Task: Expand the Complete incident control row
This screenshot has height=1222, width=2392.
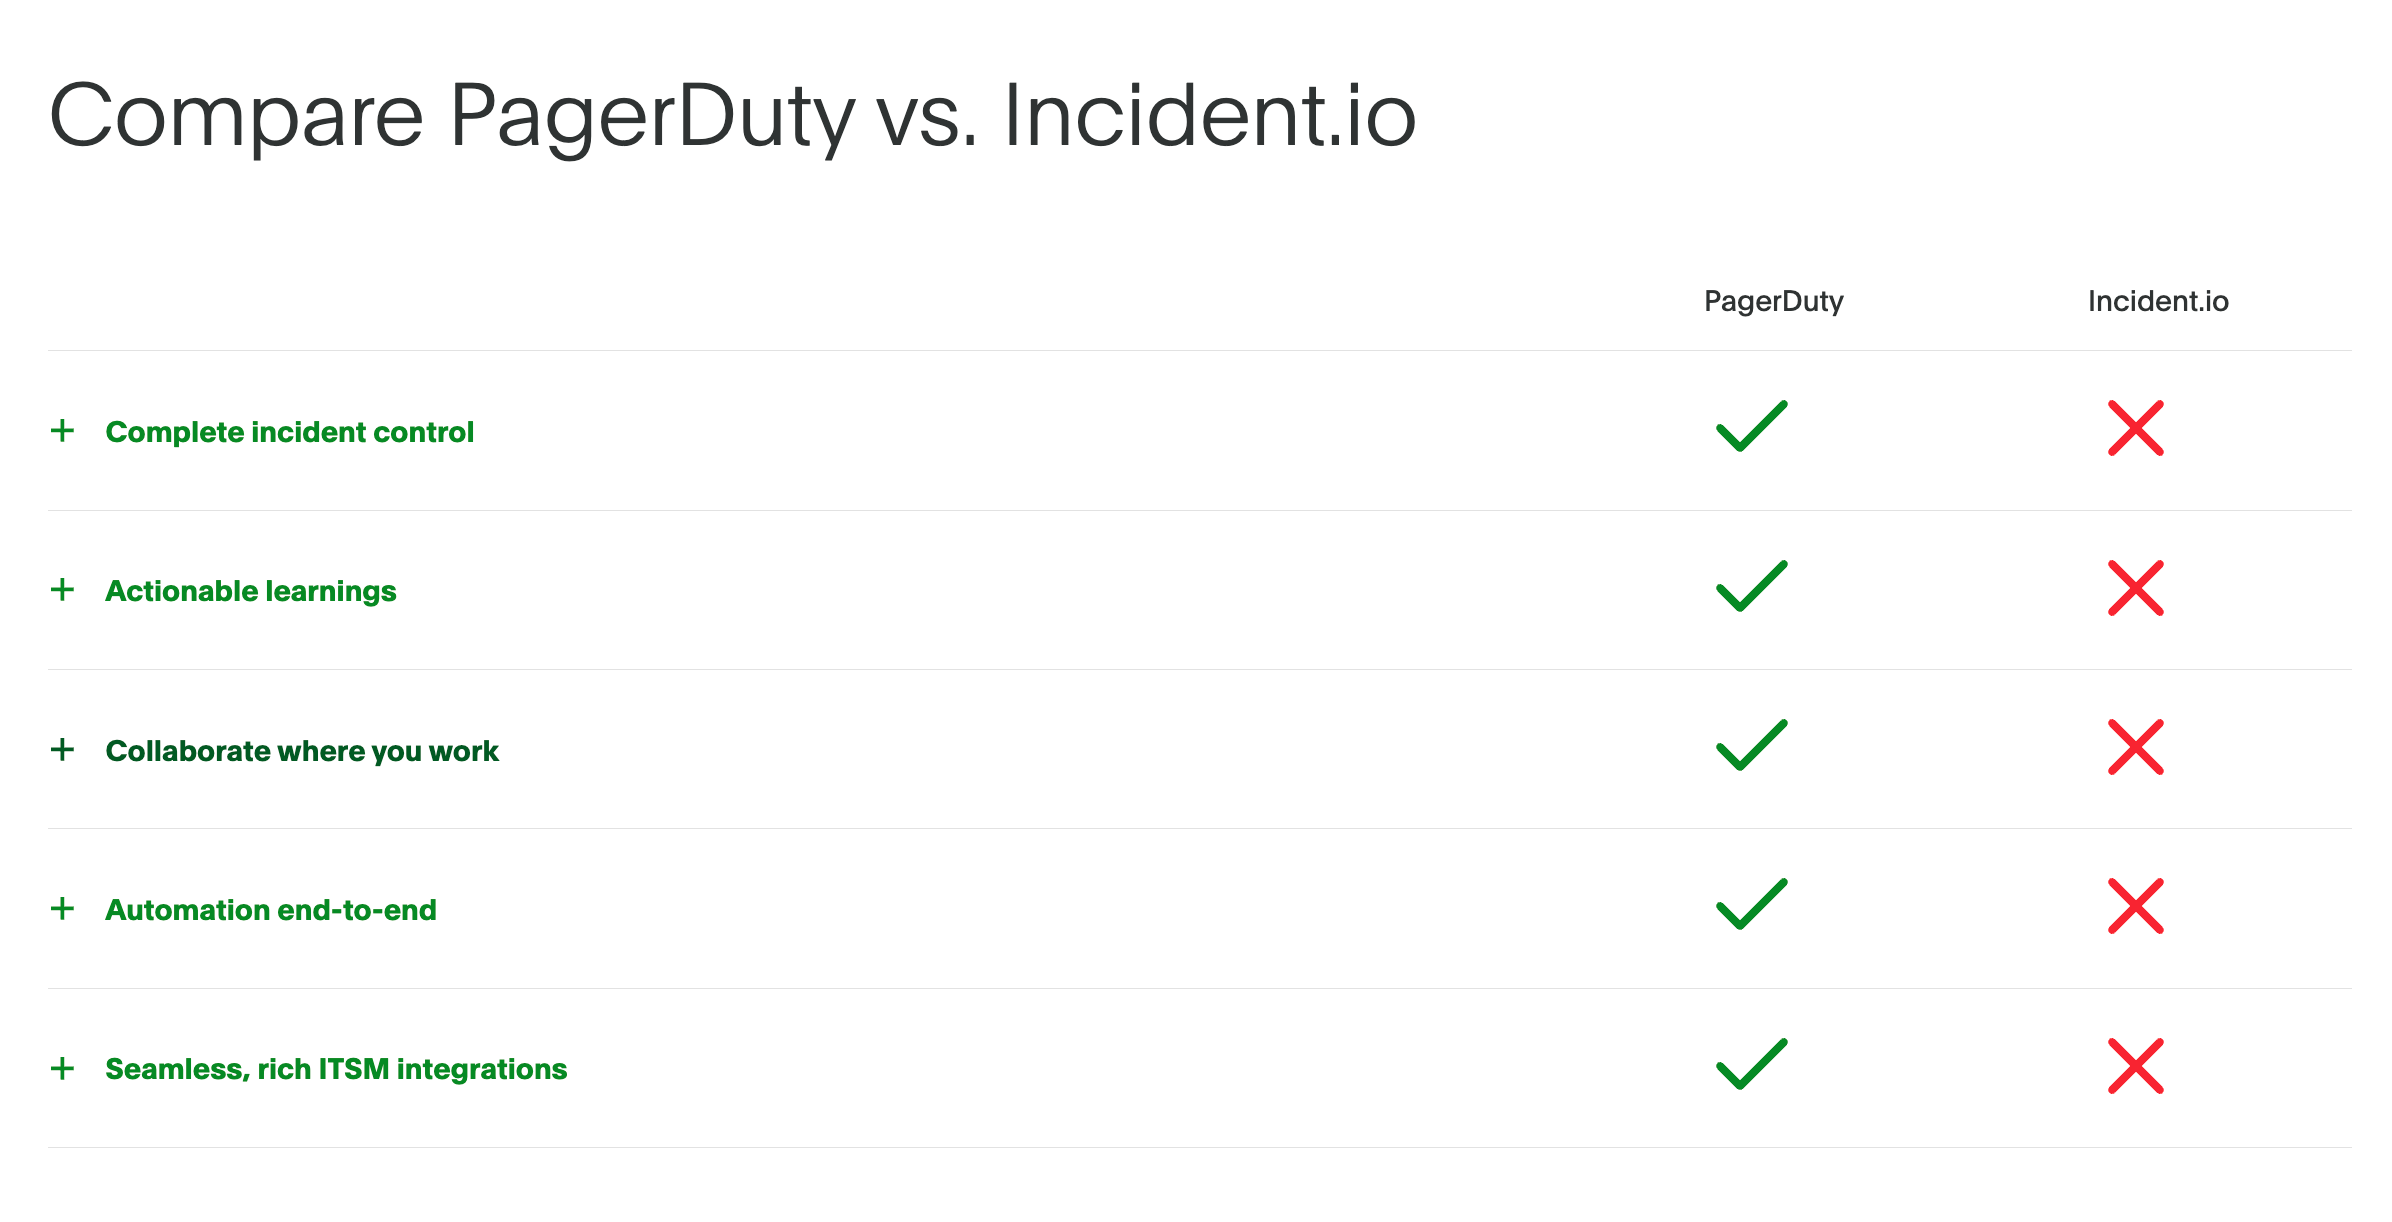Action: point(64,431)
